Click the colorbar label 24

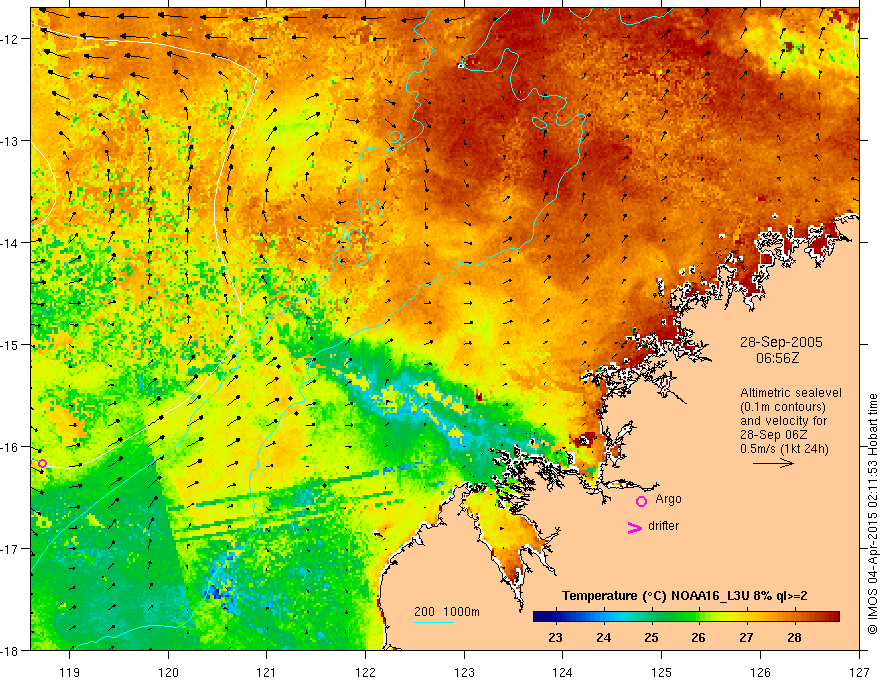tap(603, 637)
